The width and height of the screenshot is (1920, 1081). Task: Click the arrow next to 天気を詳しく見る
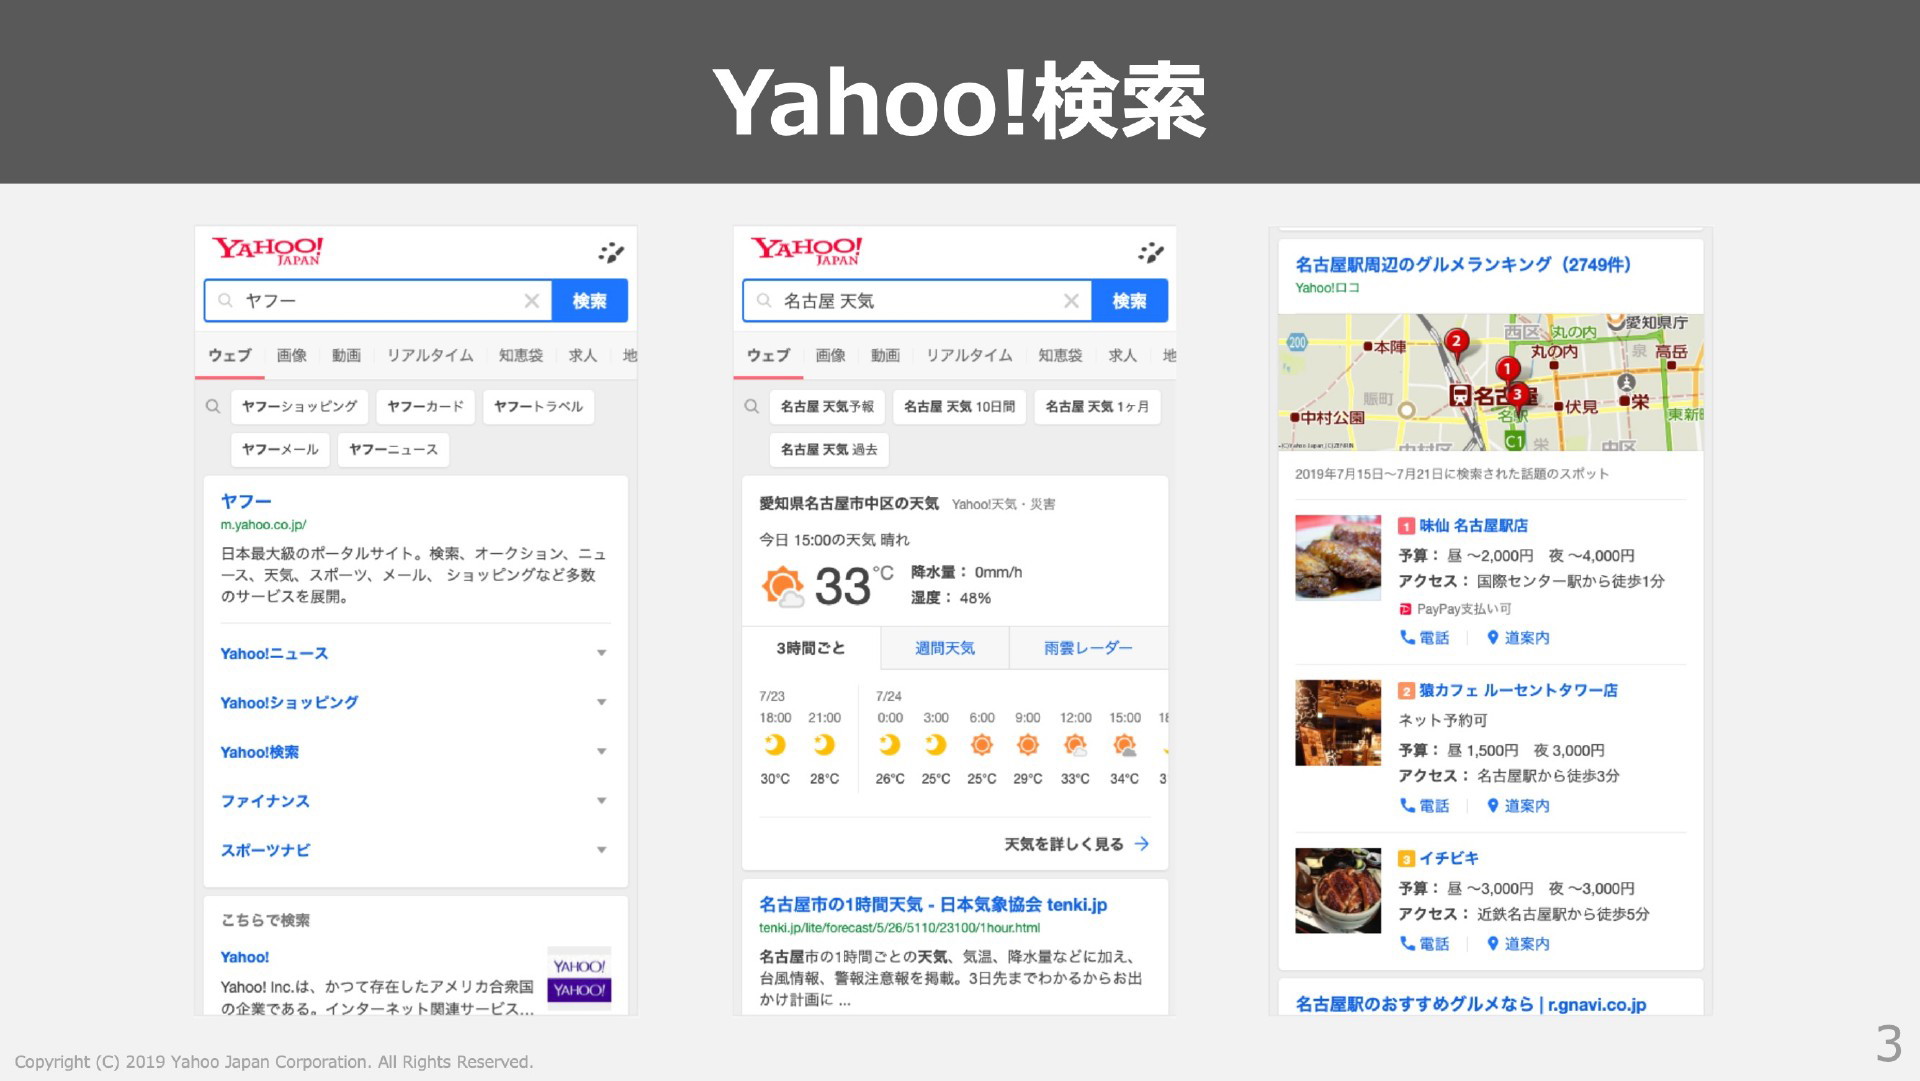1142,844
